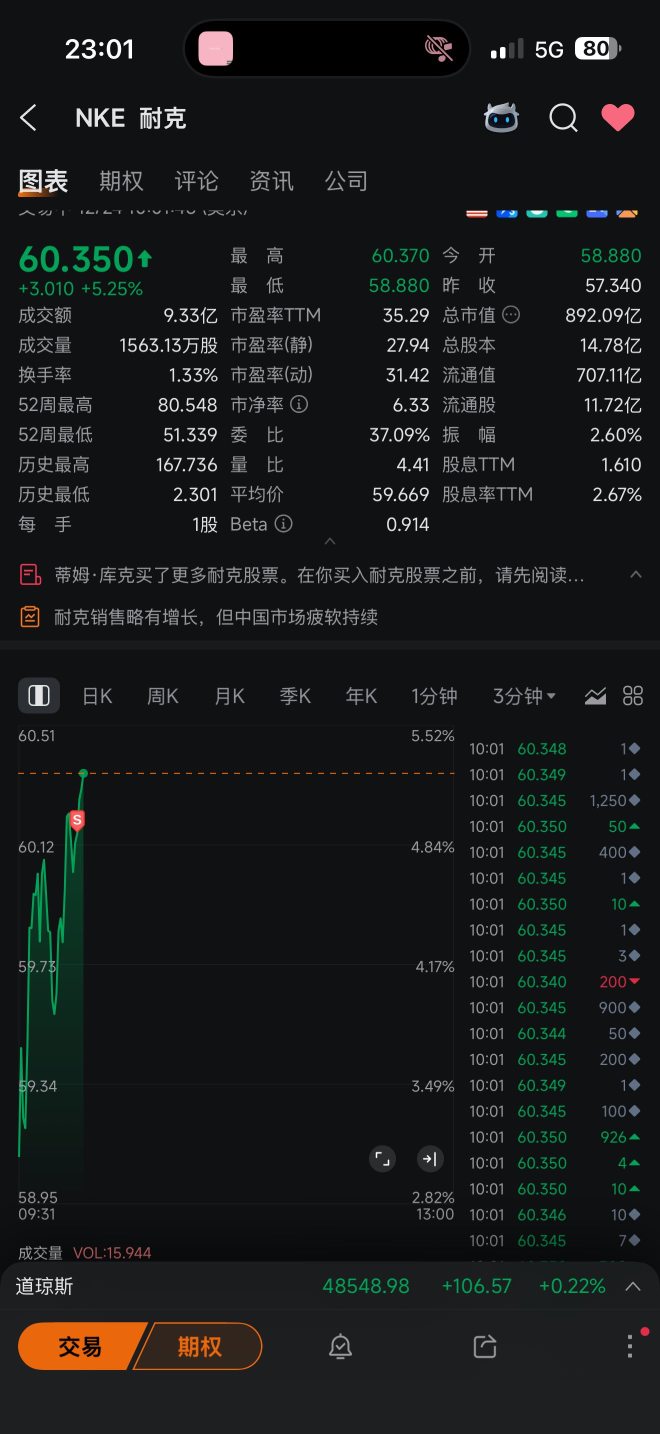This screenshot has width=660, height=1434.
Task: Open the search magnifier icon
Action: 563,118
